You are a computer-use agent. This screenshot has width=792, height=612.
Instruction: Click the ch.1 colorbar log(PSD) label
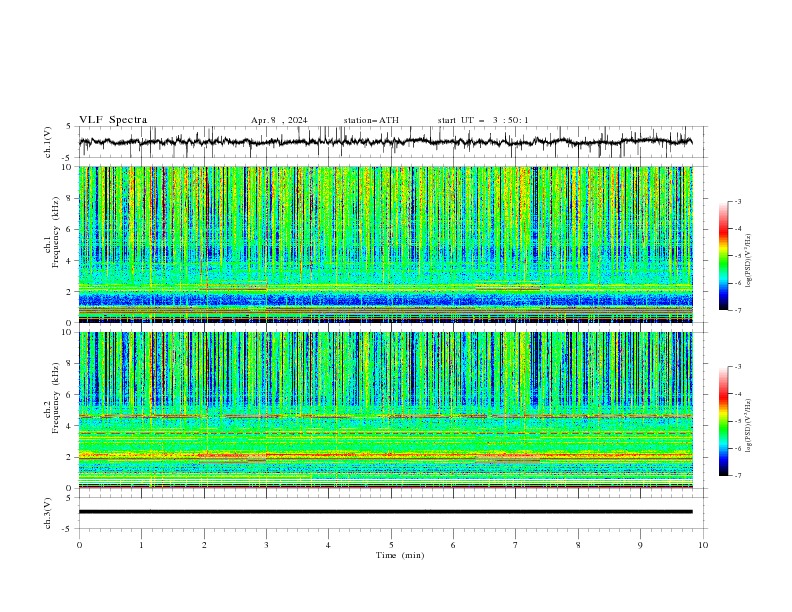(x=748, y=261)
